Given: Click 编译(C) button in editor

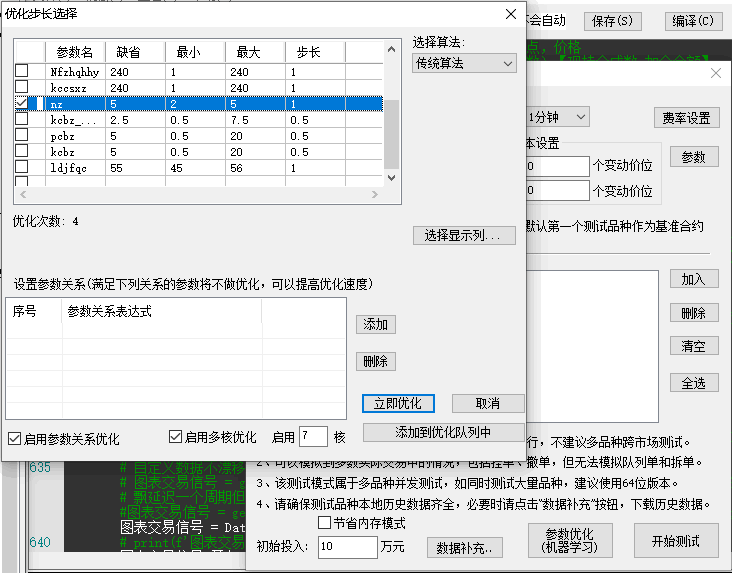Looking at the screenshot, I should (x=693, y=21).
